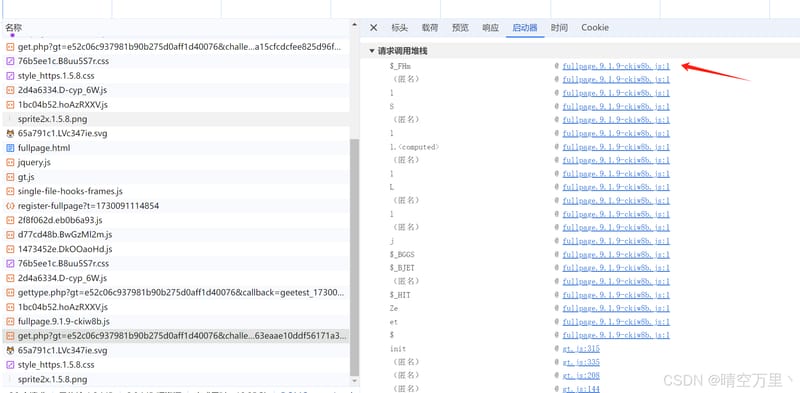Click the request list scroll-up arrow

pos(355,24)
